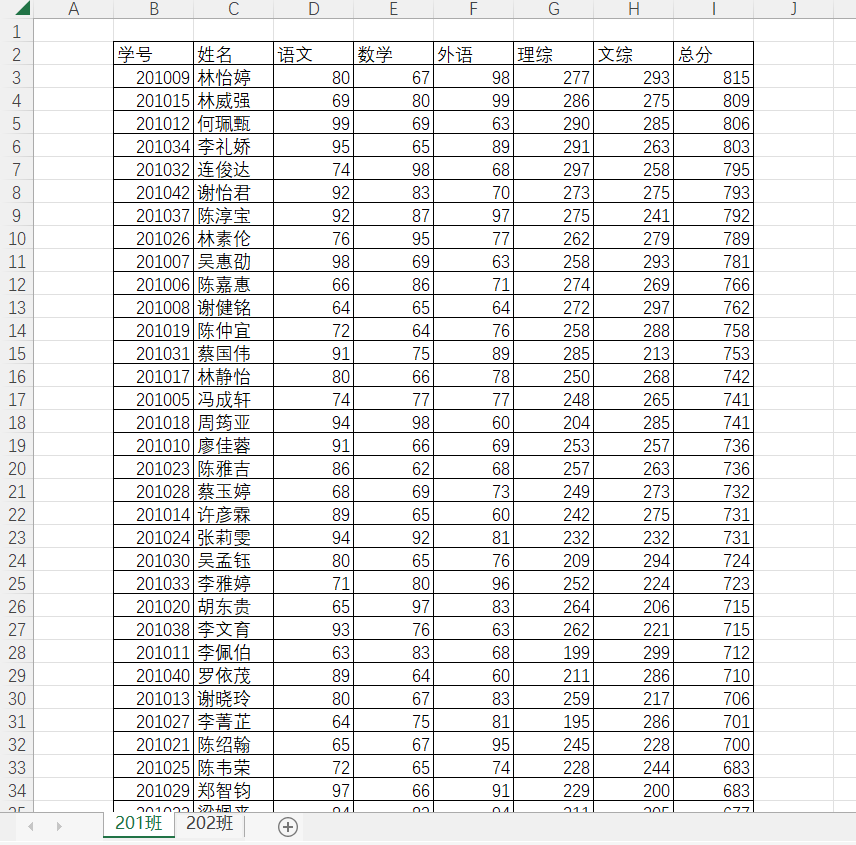
Task: Click the 数学 header cell
Action: click(x=393, y=54)
